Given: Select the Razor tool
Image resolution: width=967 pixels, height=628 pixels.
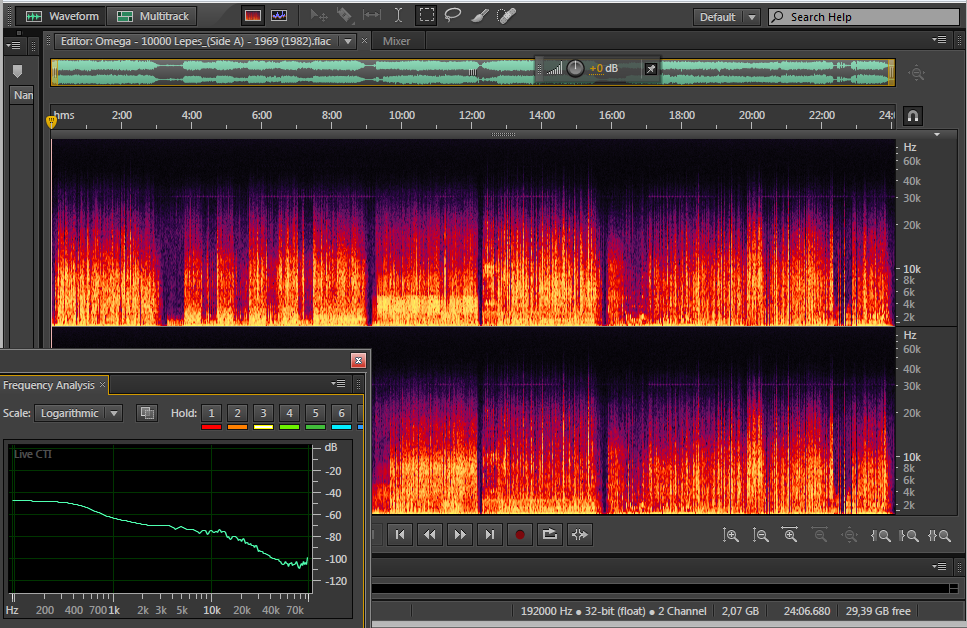Looking at the screenshot, I should click(344, 15).
